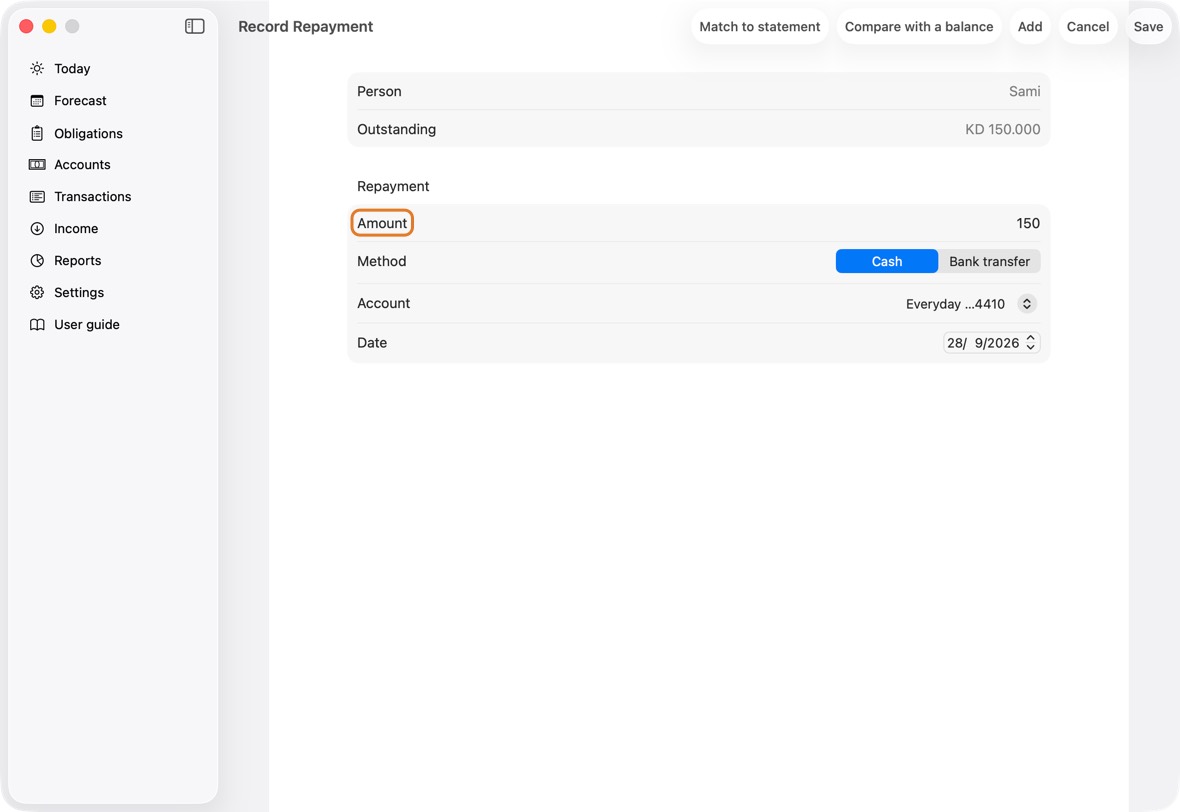Minimize window with yellow button

tap(49, 26)
